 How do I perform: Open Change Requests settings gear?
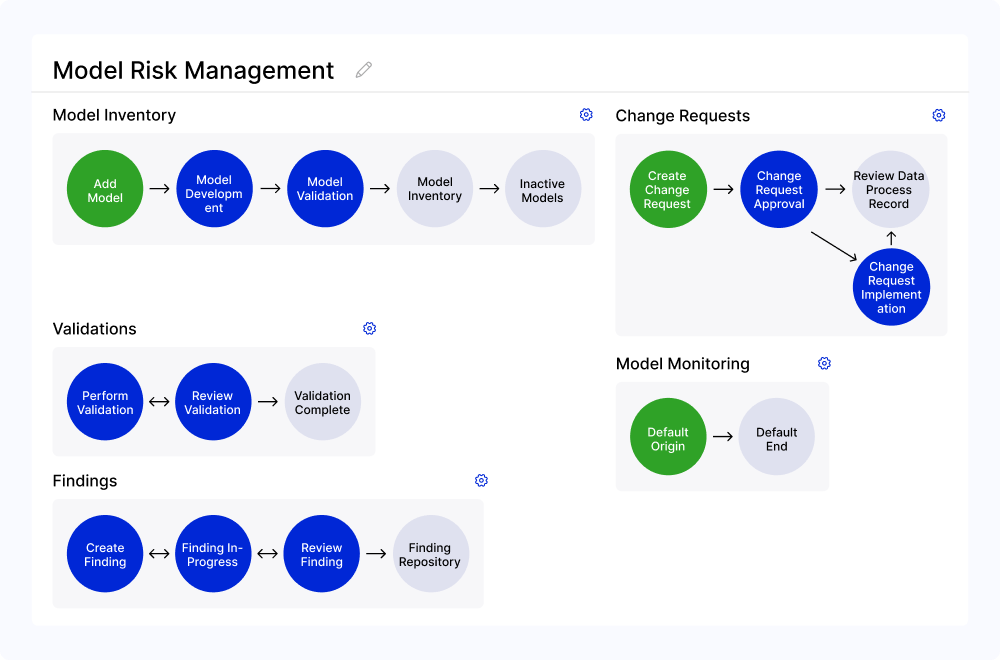(939, 115)
